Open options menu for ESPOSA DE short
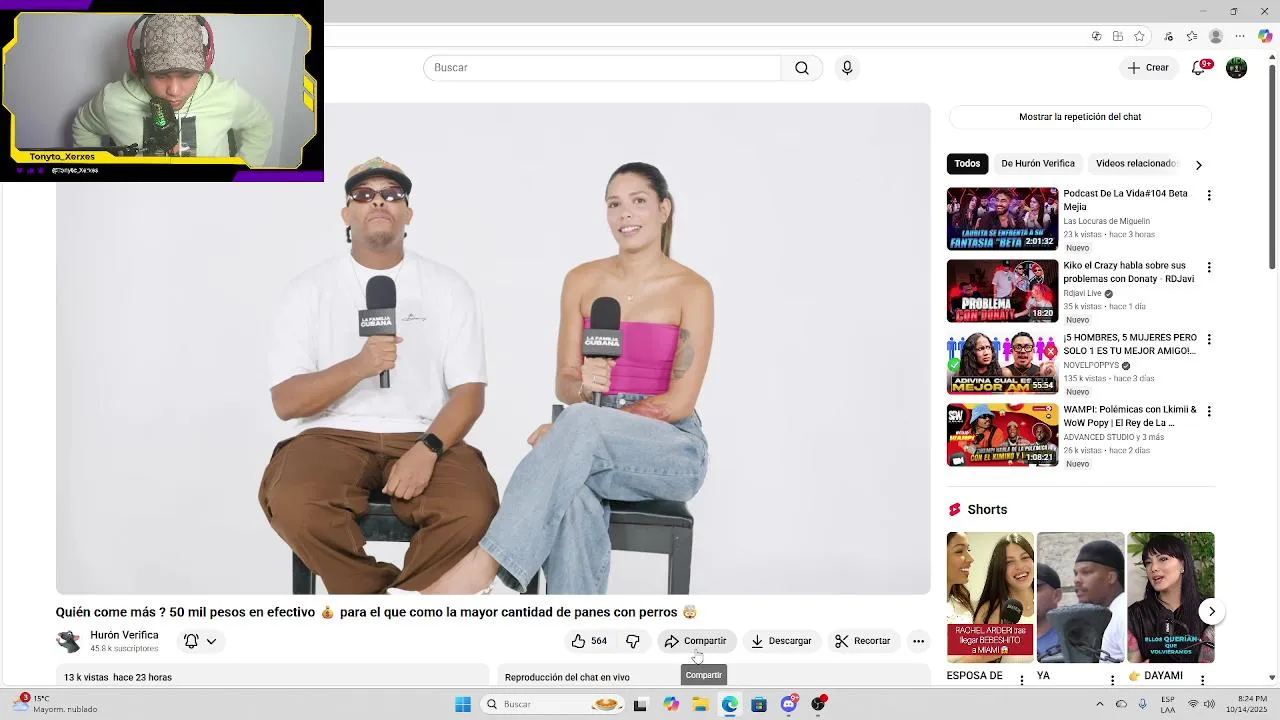 pos(1022,680)
